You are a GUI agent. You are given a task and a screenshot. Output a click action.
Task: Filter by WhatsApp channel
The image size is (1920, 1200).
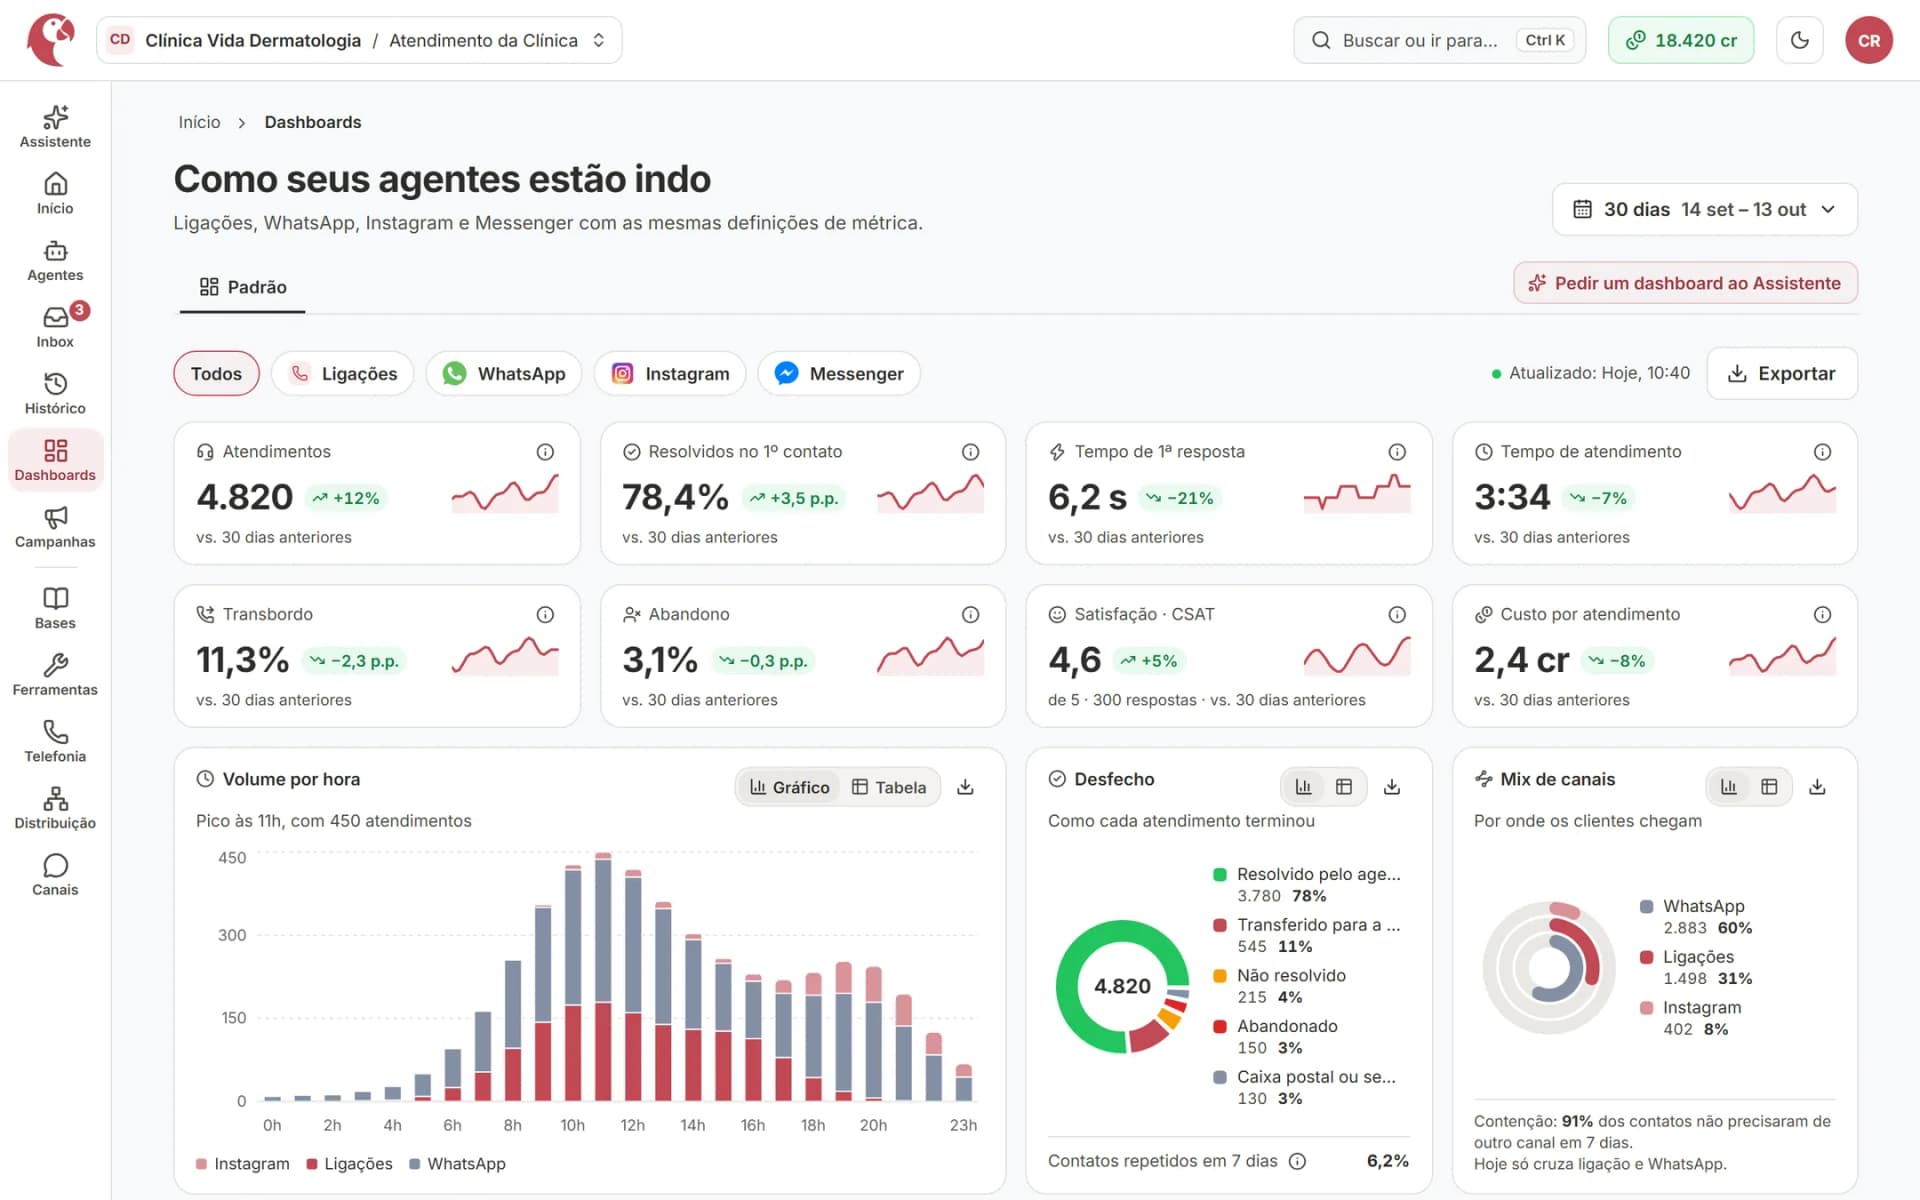click(x=504, y=373)
